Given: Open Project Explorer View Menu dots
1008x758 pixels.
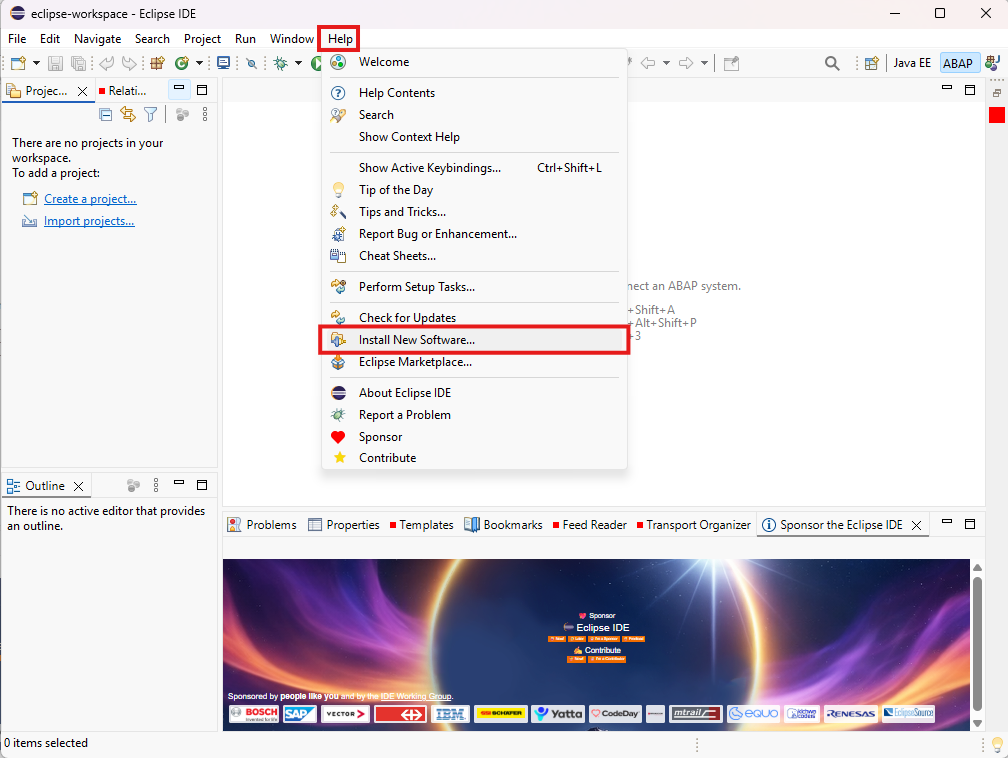Looking at the screenshot, I should pyautogui.click(x=205, y=114).
